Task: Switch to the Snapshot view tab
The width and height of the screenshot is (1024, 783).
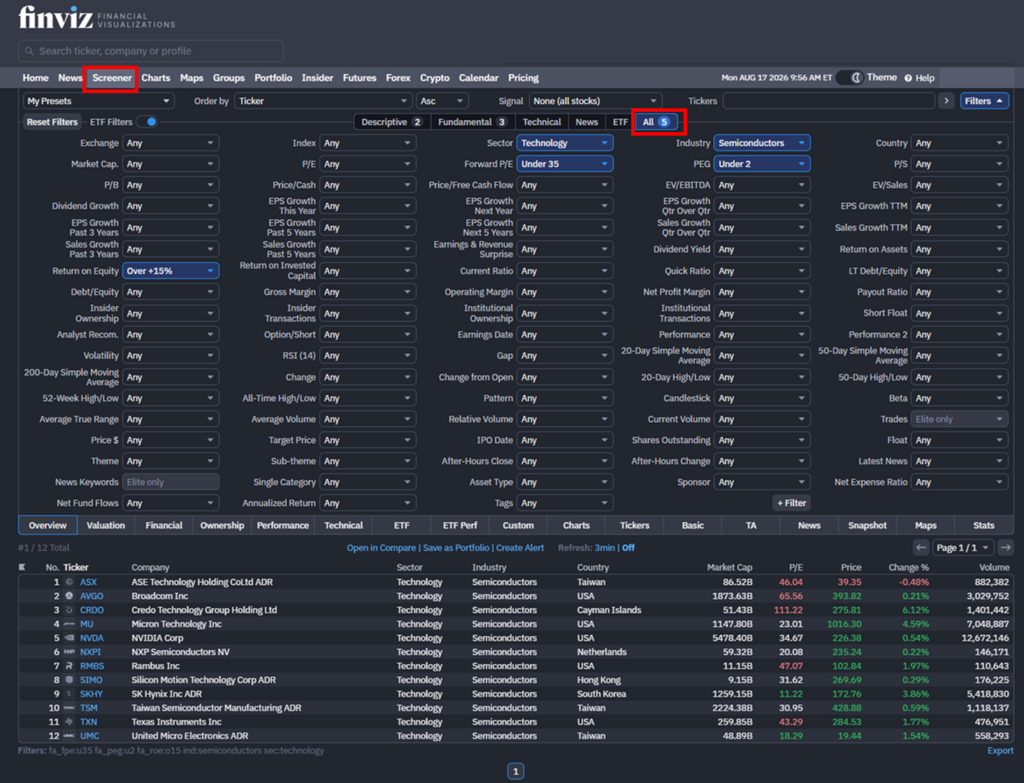Action: 867,525
